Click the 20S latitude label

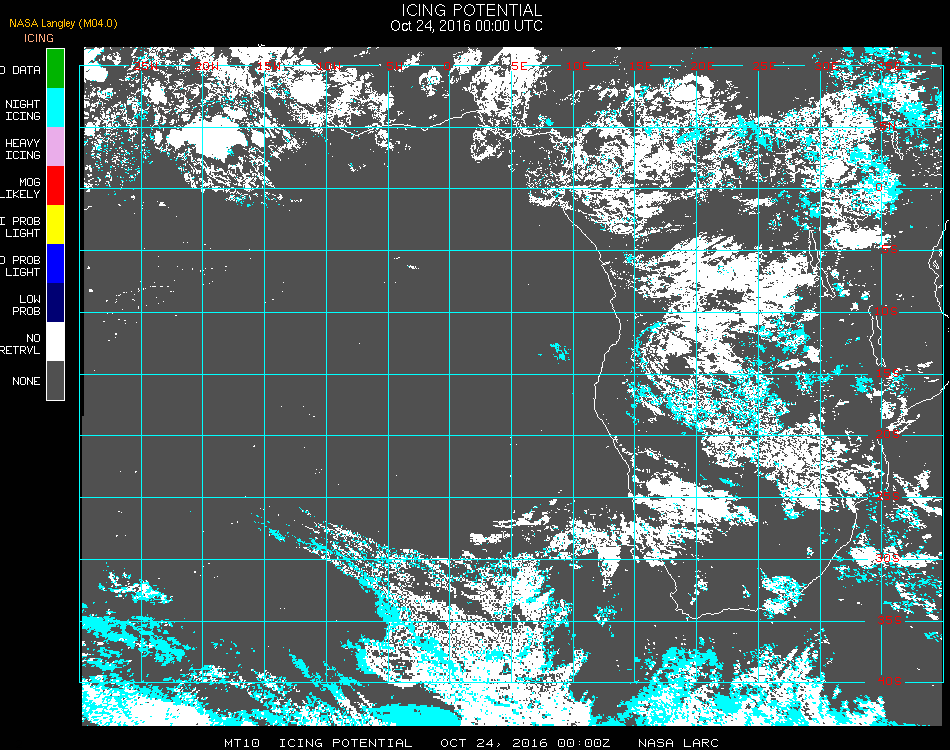(x=888, y=434)
